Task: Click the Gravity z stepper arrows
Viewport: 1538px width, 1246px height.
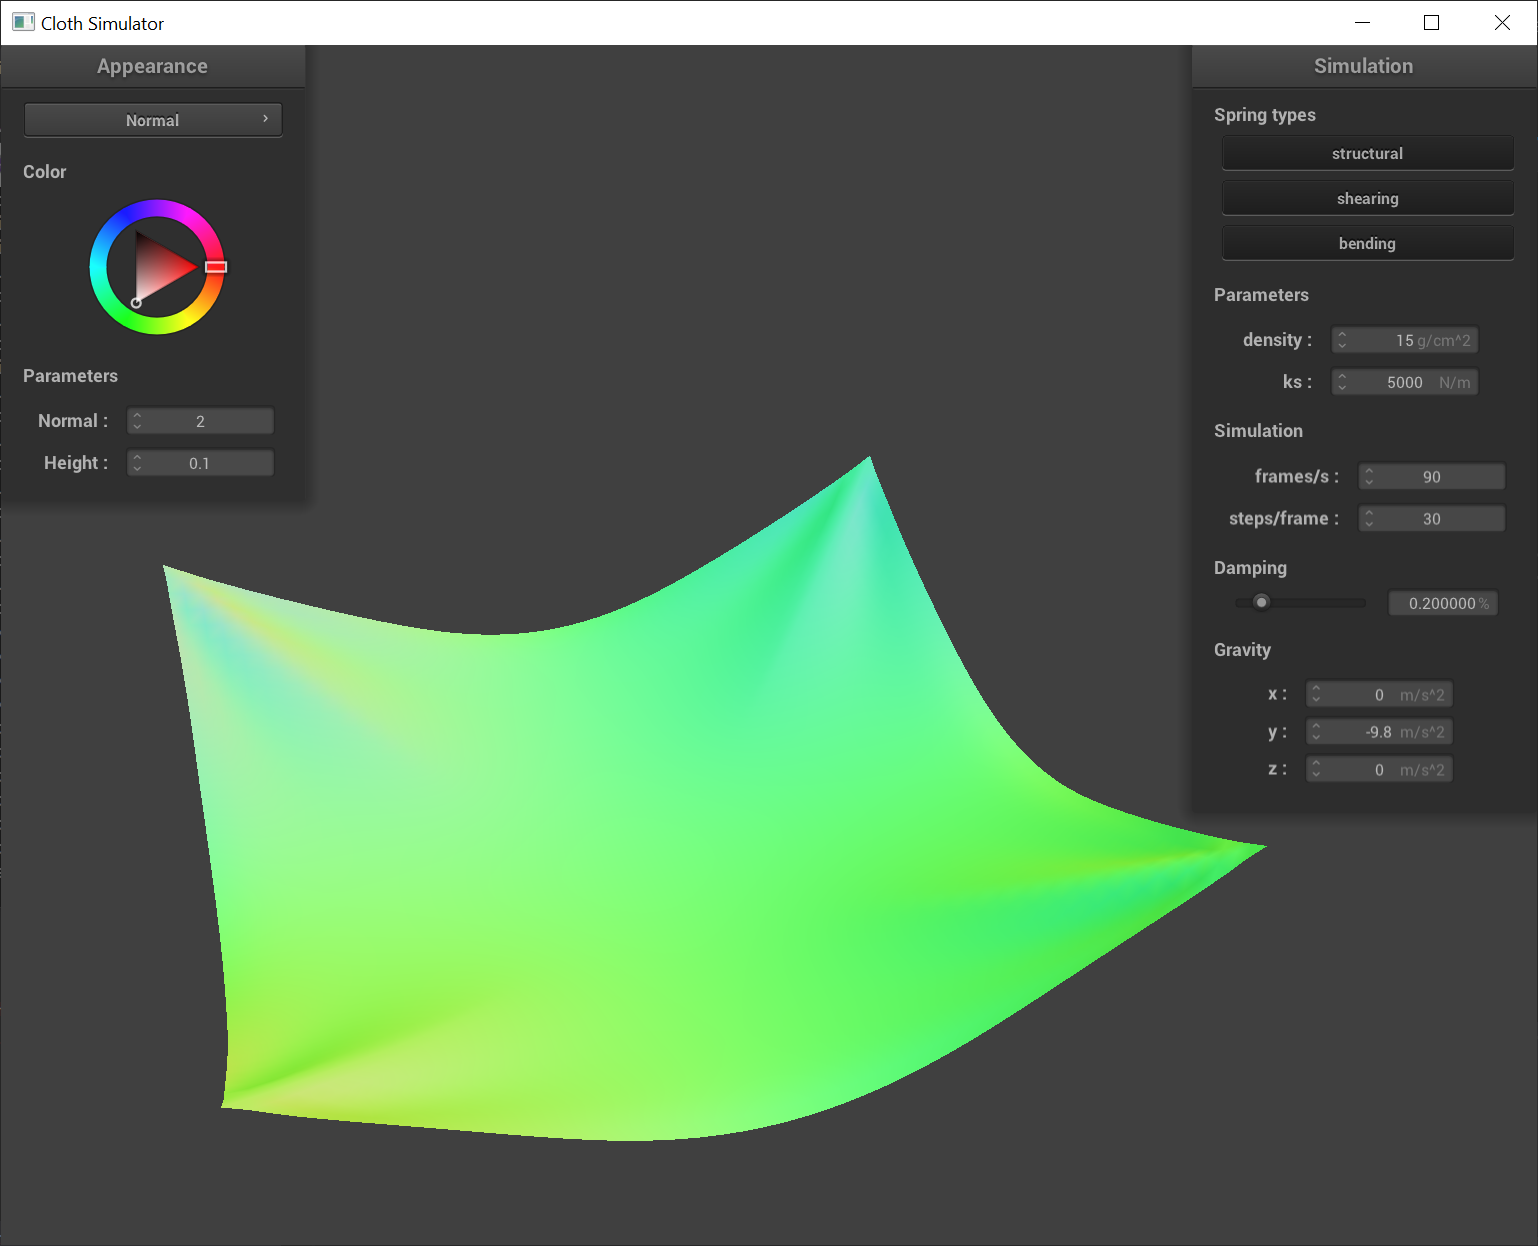Action: 1316,769
